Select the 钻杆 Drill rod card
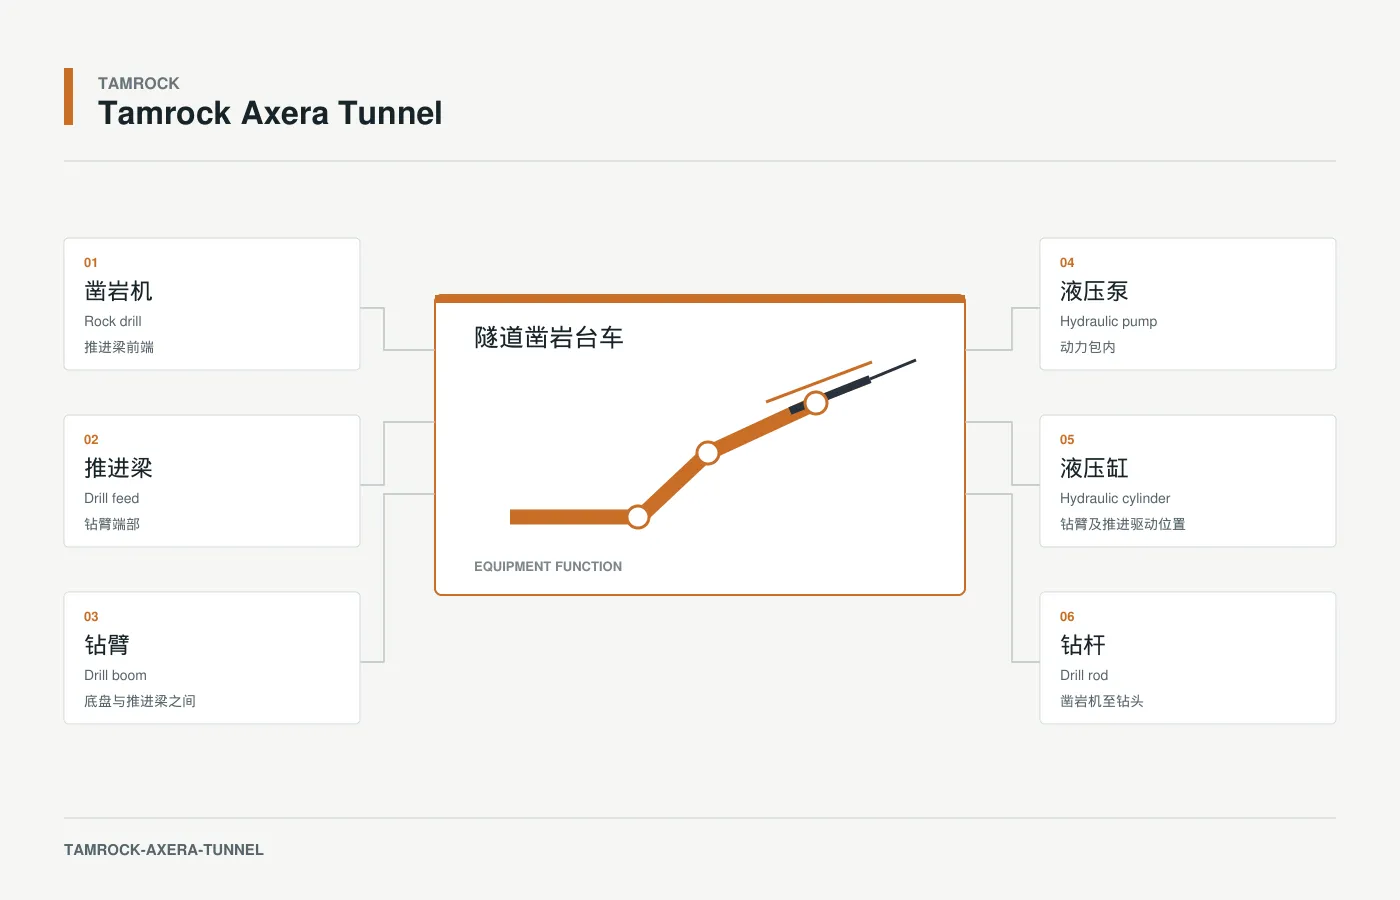The image size is (1400, 900). coord(1188,658)
